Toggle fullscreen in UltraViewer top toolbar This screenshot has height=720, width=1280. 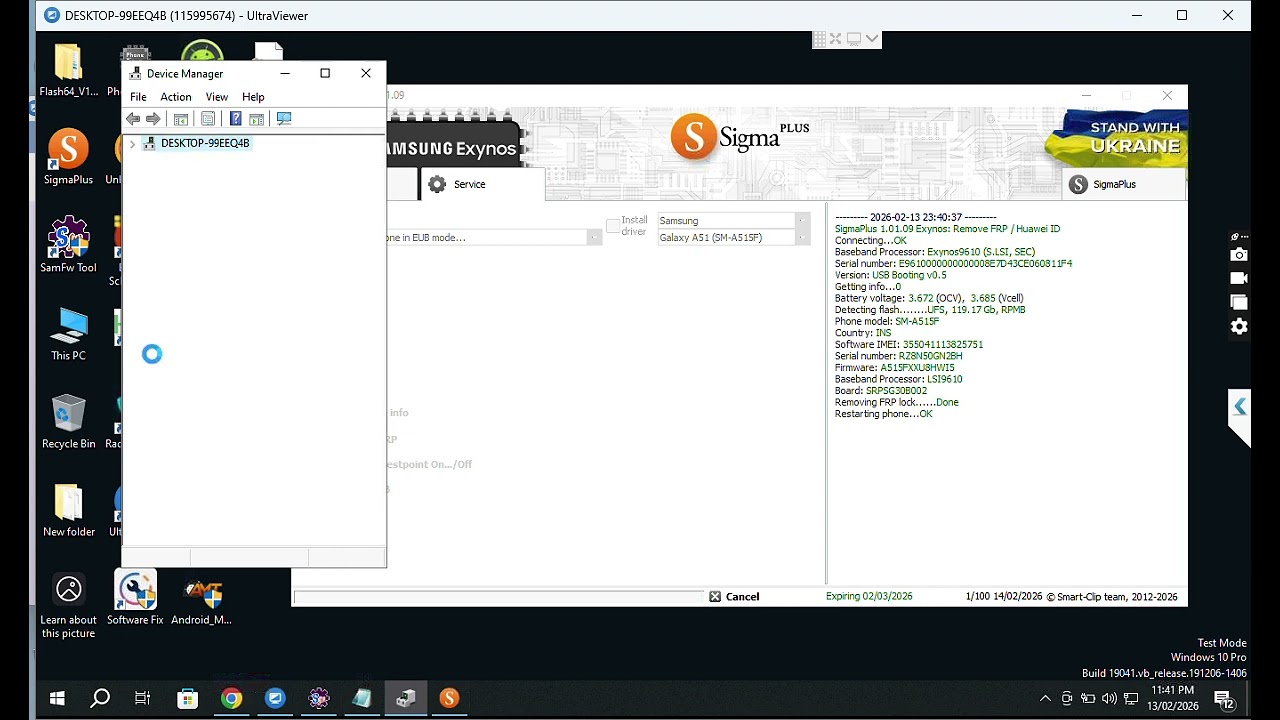pyautogui.click(x=836, y=39)
